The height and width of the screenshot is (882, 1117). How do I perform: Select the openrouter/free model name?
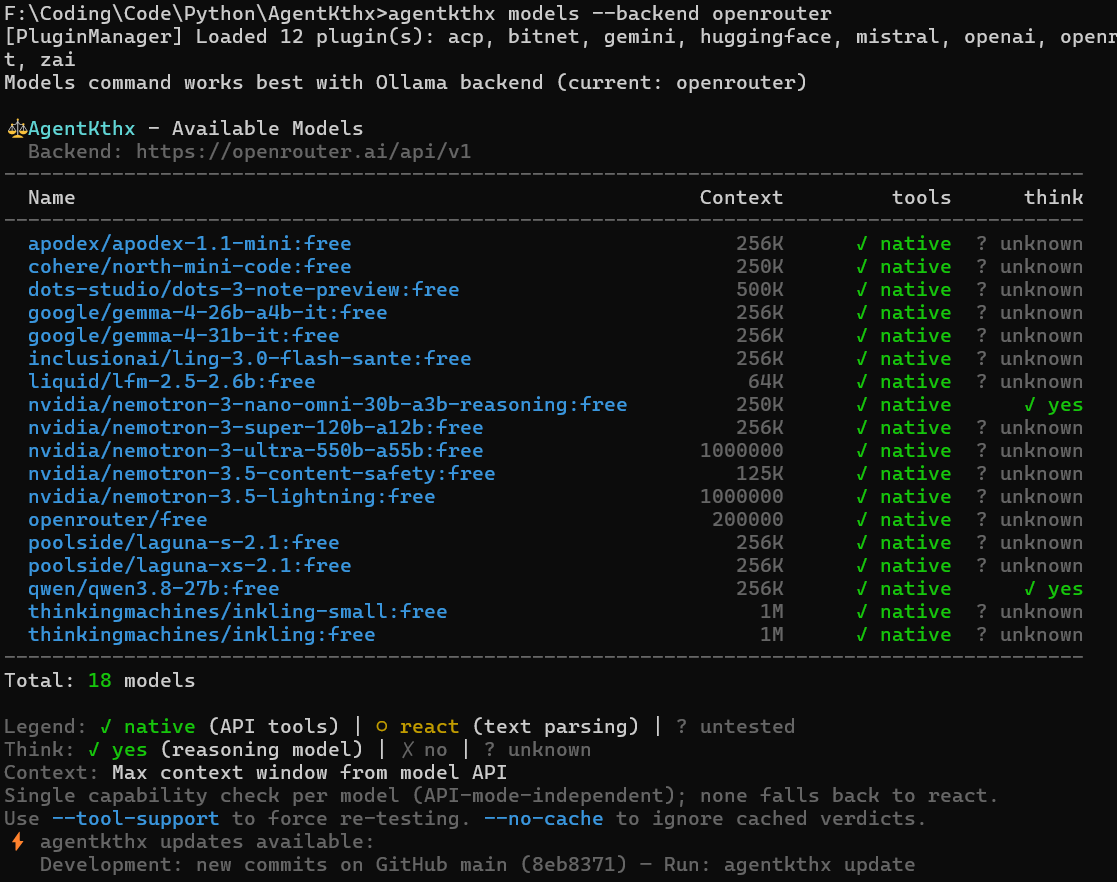click(x=118, y=519)
